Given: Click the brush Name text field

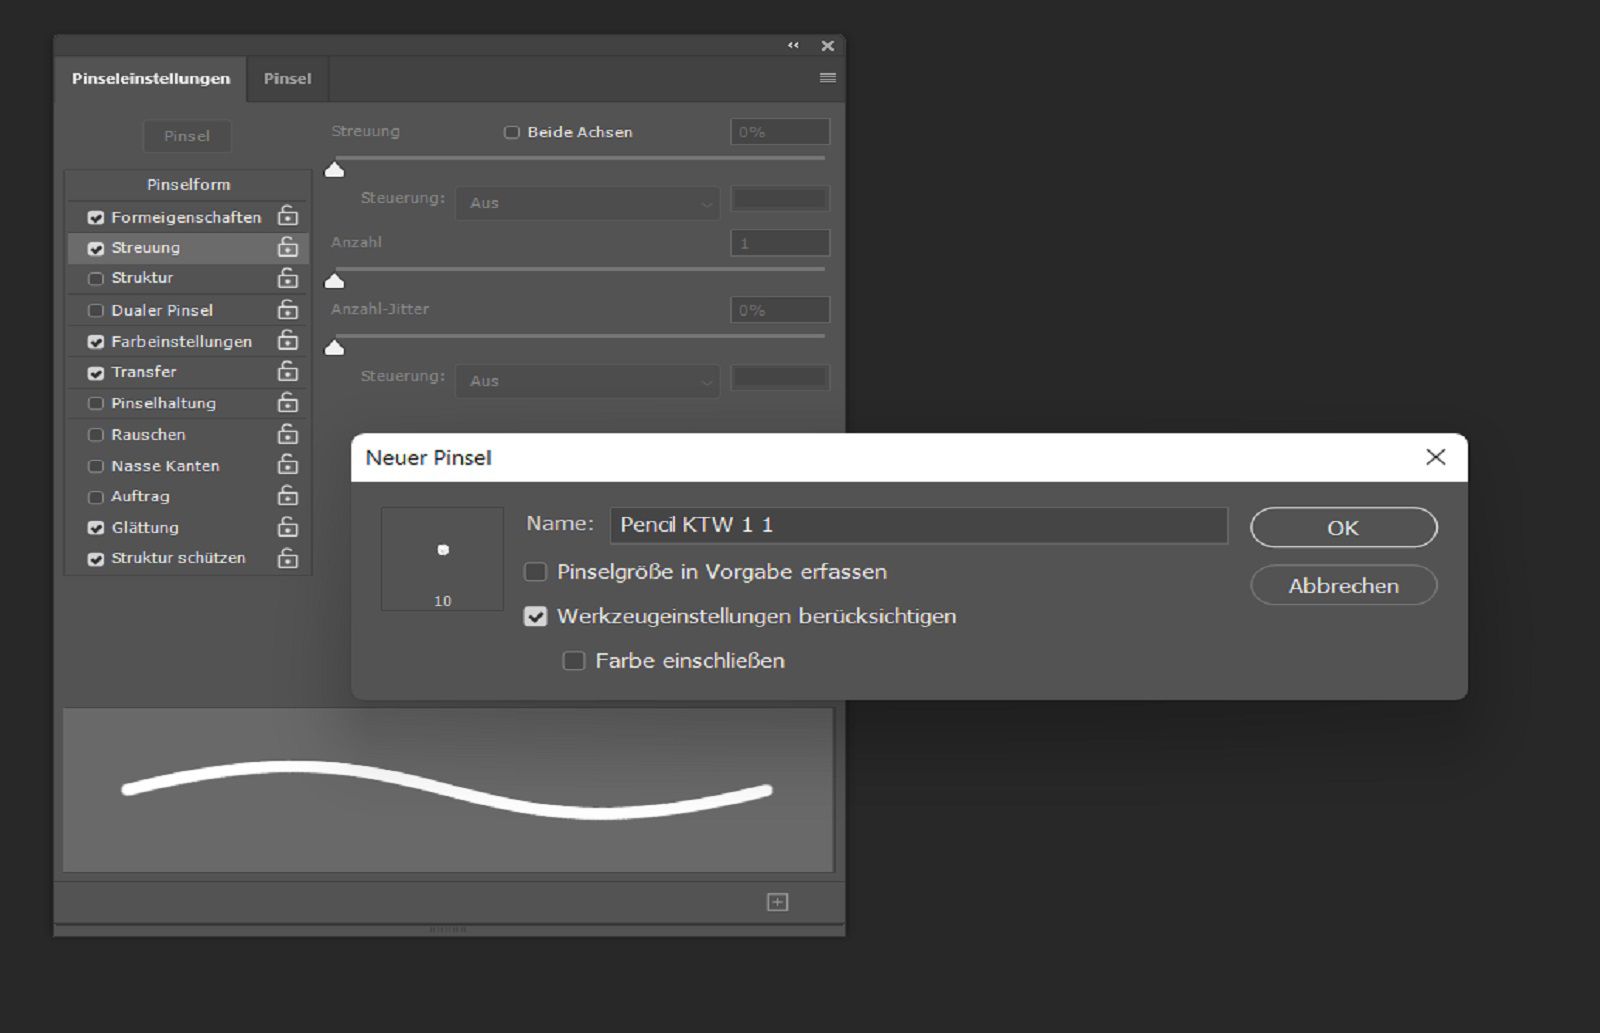Looking at the screenshot, I should [919, 525].
